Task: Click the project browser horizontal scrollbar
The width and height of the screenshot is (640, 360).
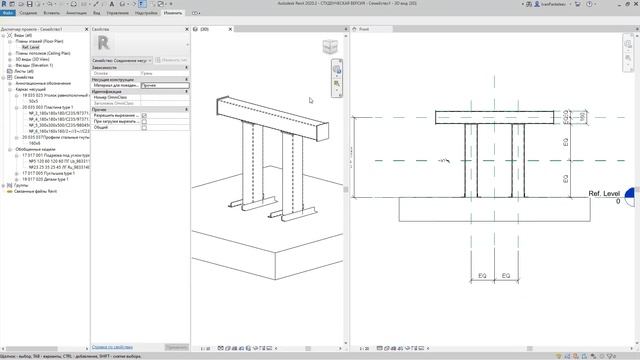Action: pos(31,349)
